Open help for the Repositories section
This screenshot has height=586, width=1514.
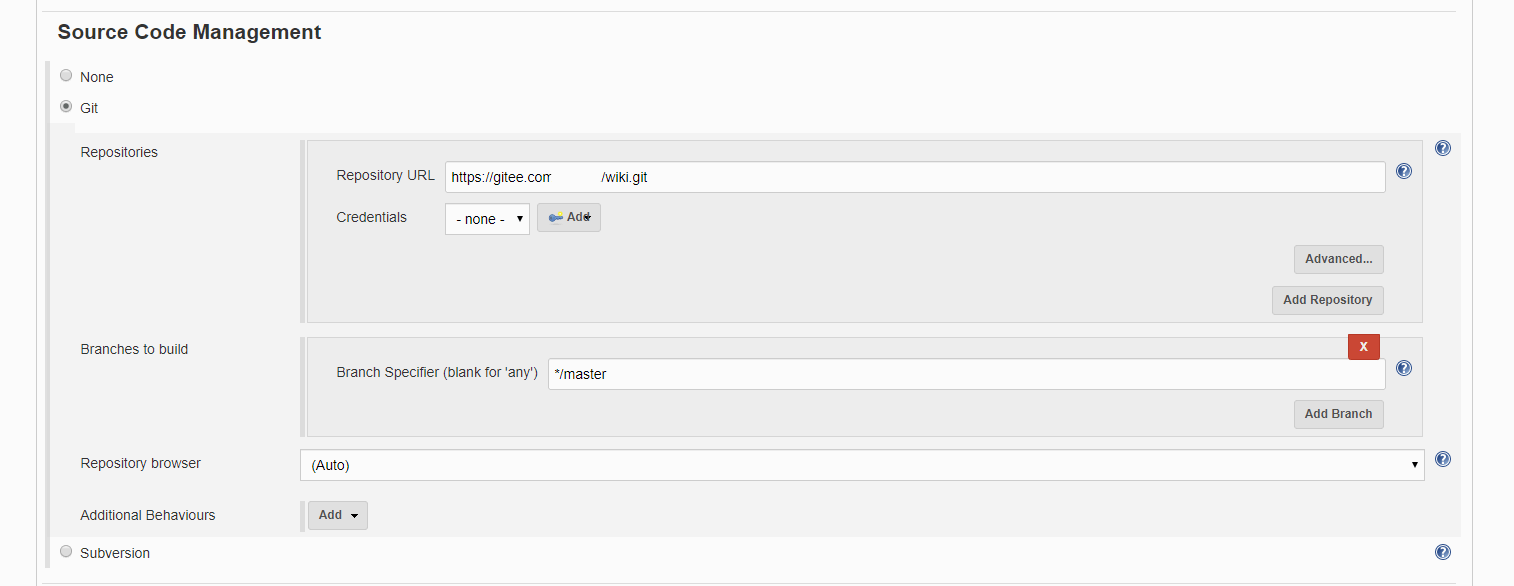1442,148
